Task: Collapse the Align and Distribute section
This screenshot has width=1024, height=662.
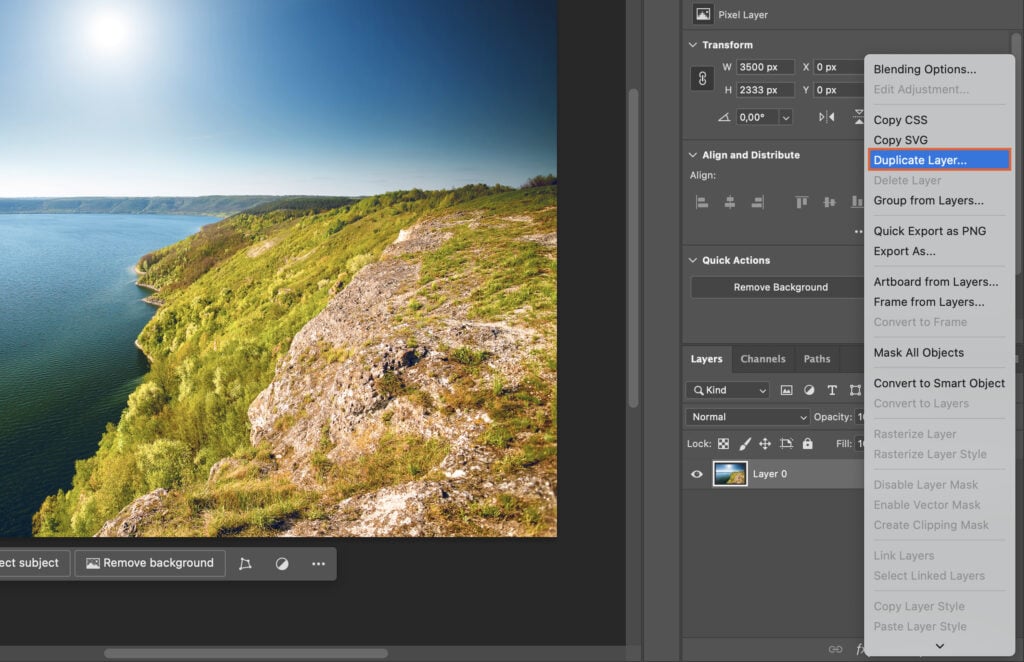Action: [x=693, y=155]
